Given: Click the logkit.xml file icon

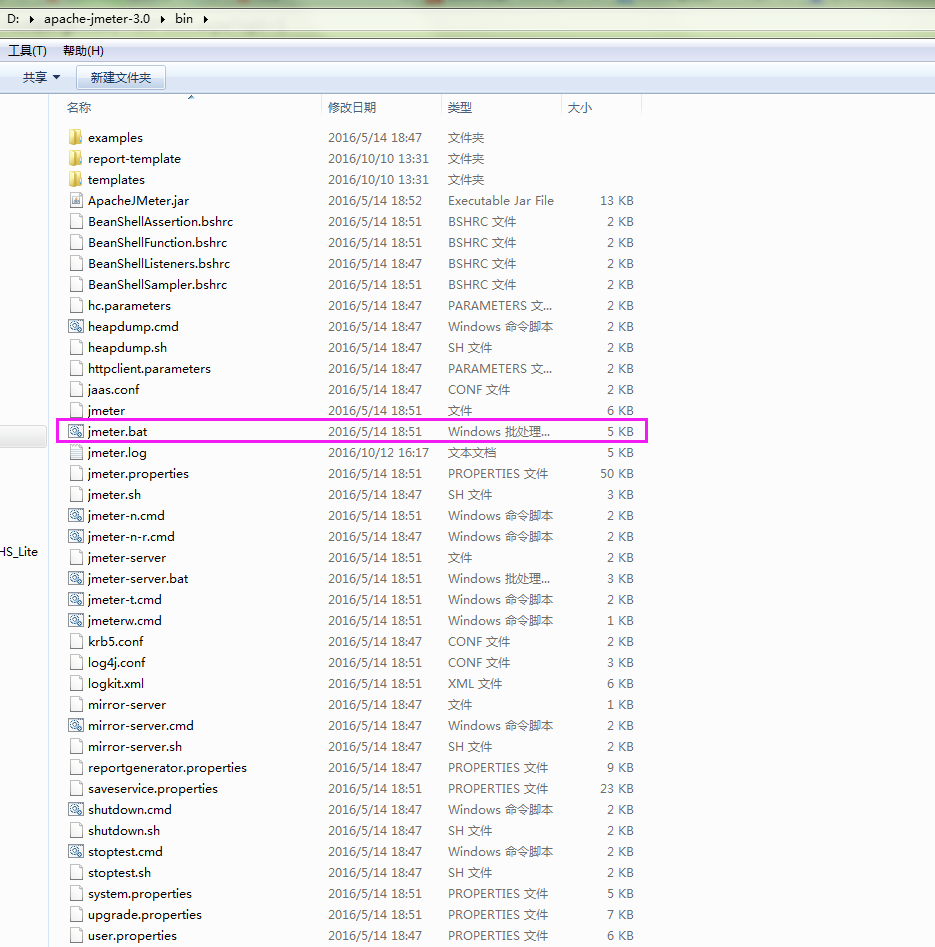Looking at the screenshot, I should tap(76, 684).
